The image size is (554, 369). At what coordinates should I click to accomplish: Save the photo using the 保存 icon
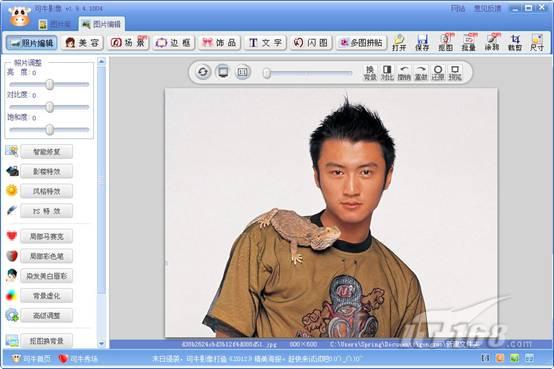[422, 42]
